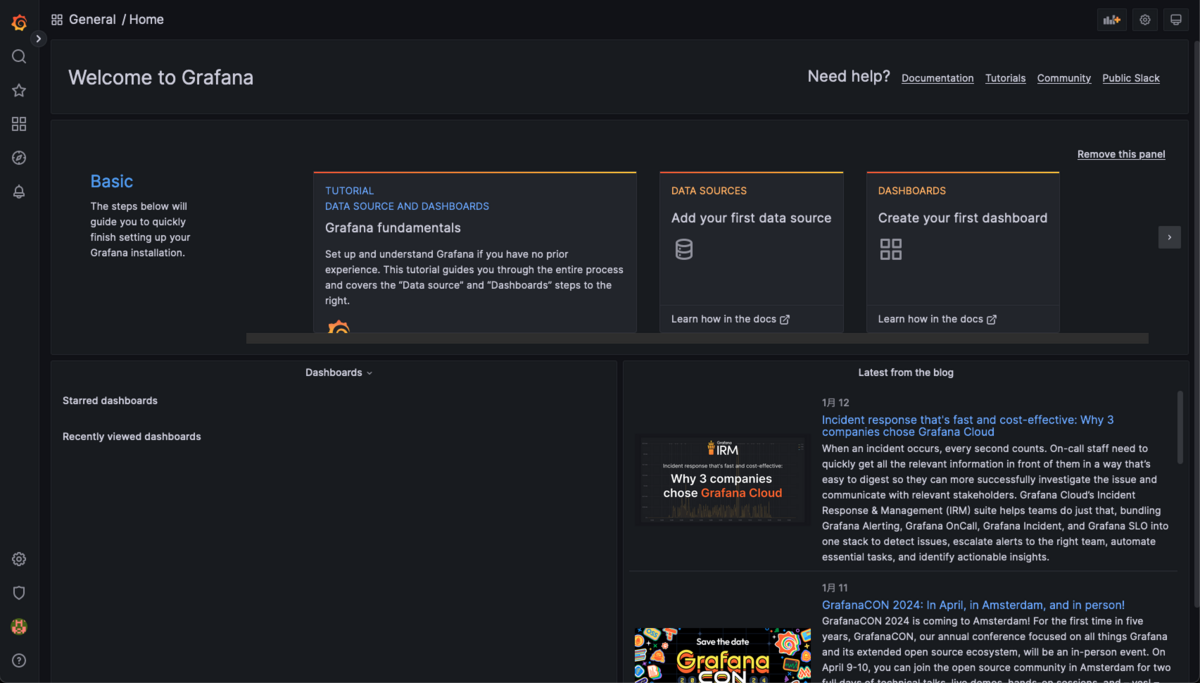Click the database icon in the Data Sources card
The height and width of the screenshot is (683, 1200).
(684, 249)
